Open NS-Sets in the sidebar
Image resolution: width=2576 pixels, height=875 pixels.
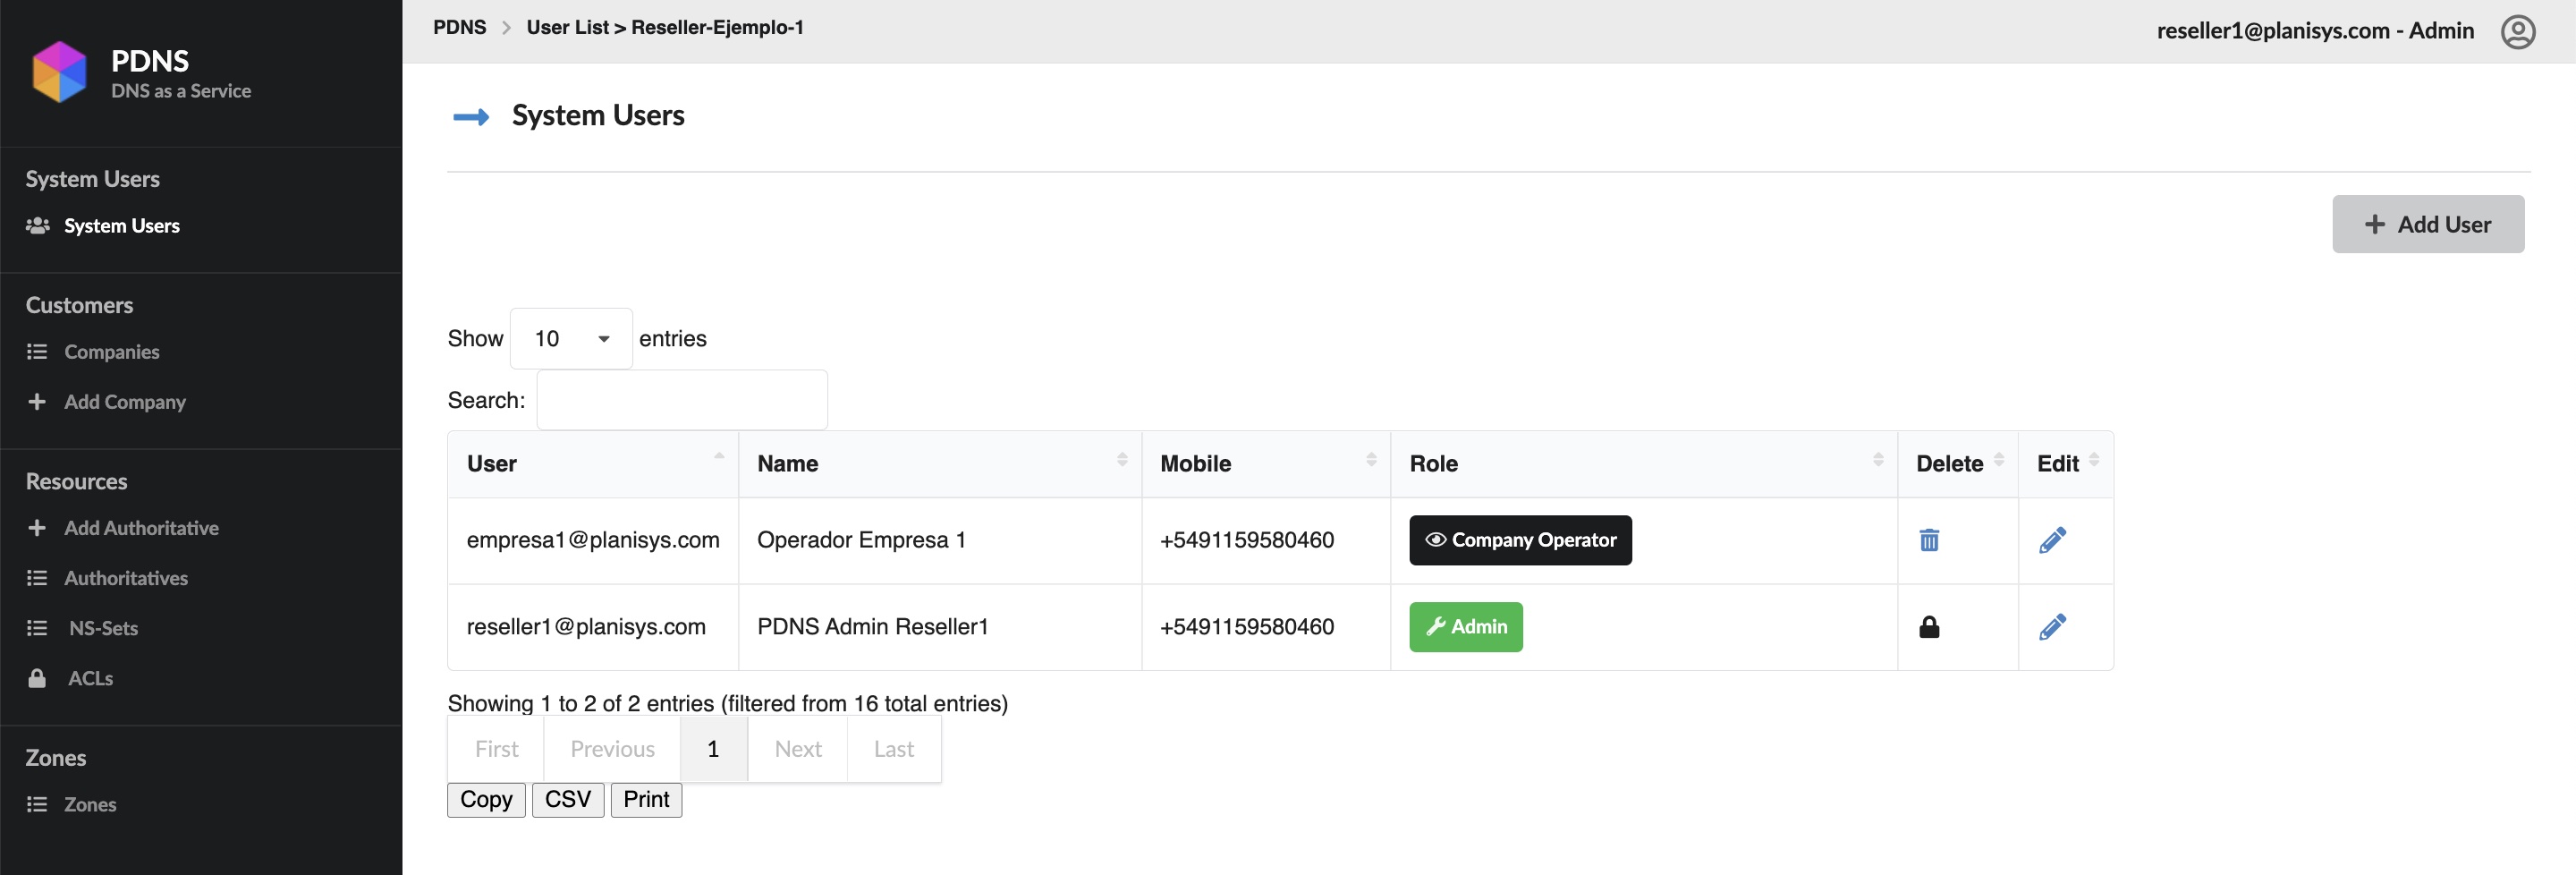coord(103,628)
